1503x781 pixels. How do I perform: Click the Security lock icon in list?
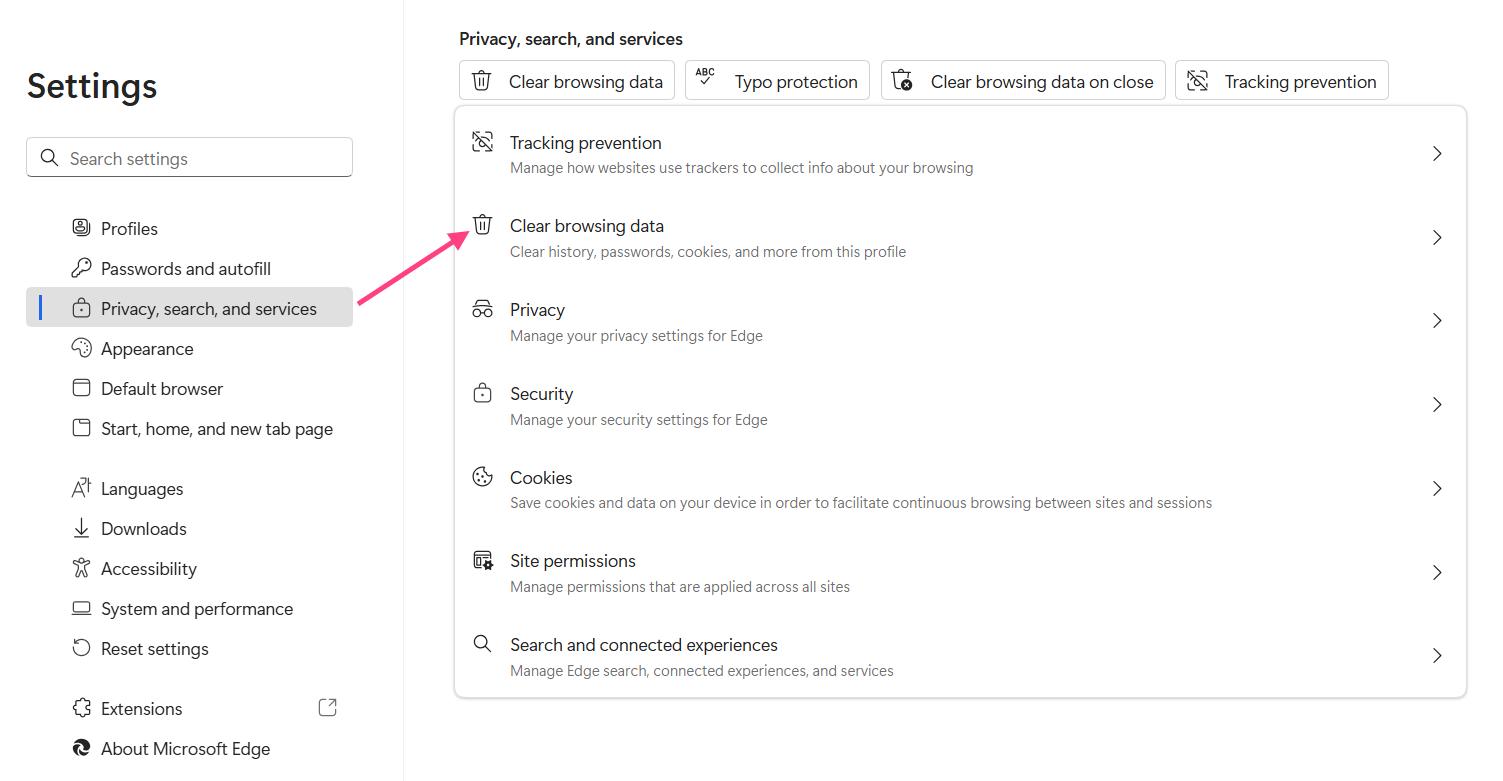[482, 393]
